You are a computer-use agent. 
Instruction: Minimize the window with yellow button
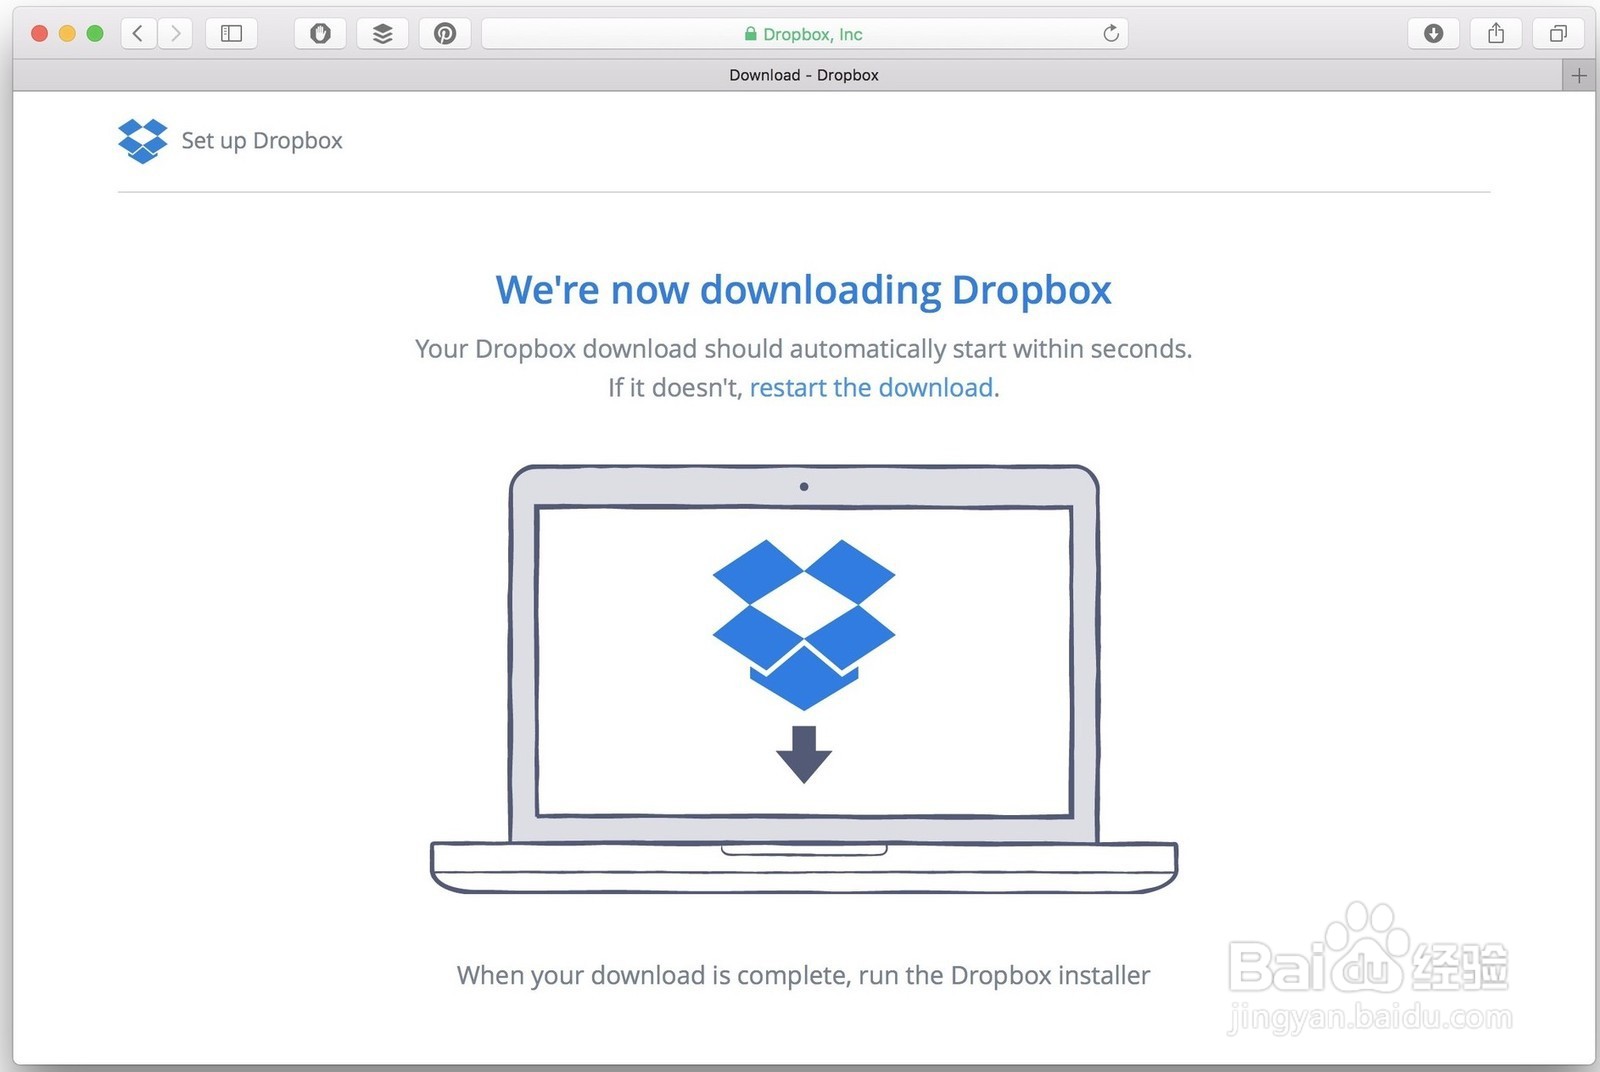point(67,34)
